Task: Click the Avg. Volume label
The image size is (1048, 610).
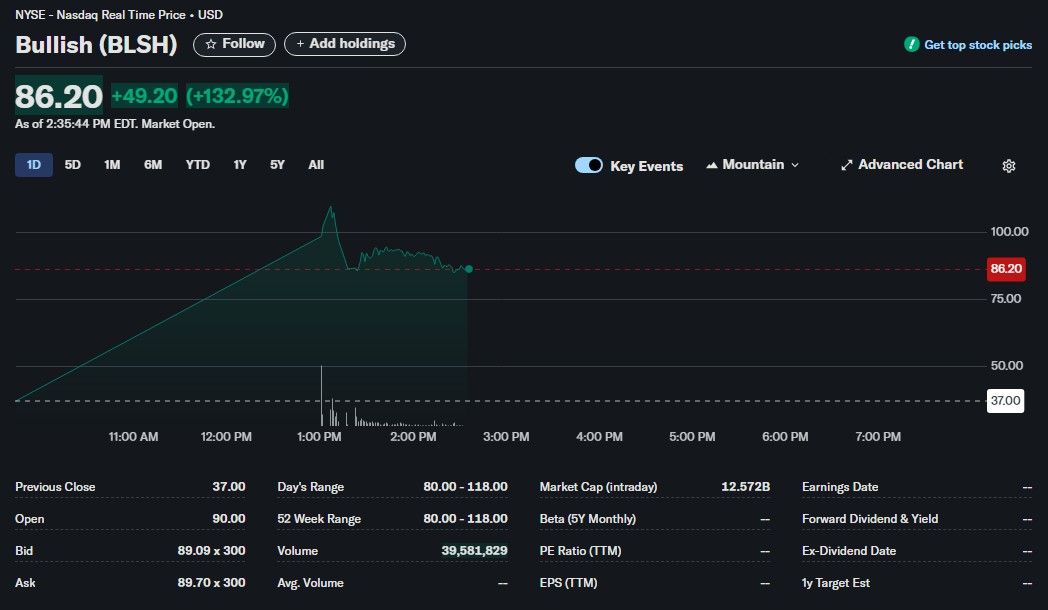Action: (310, 583)
